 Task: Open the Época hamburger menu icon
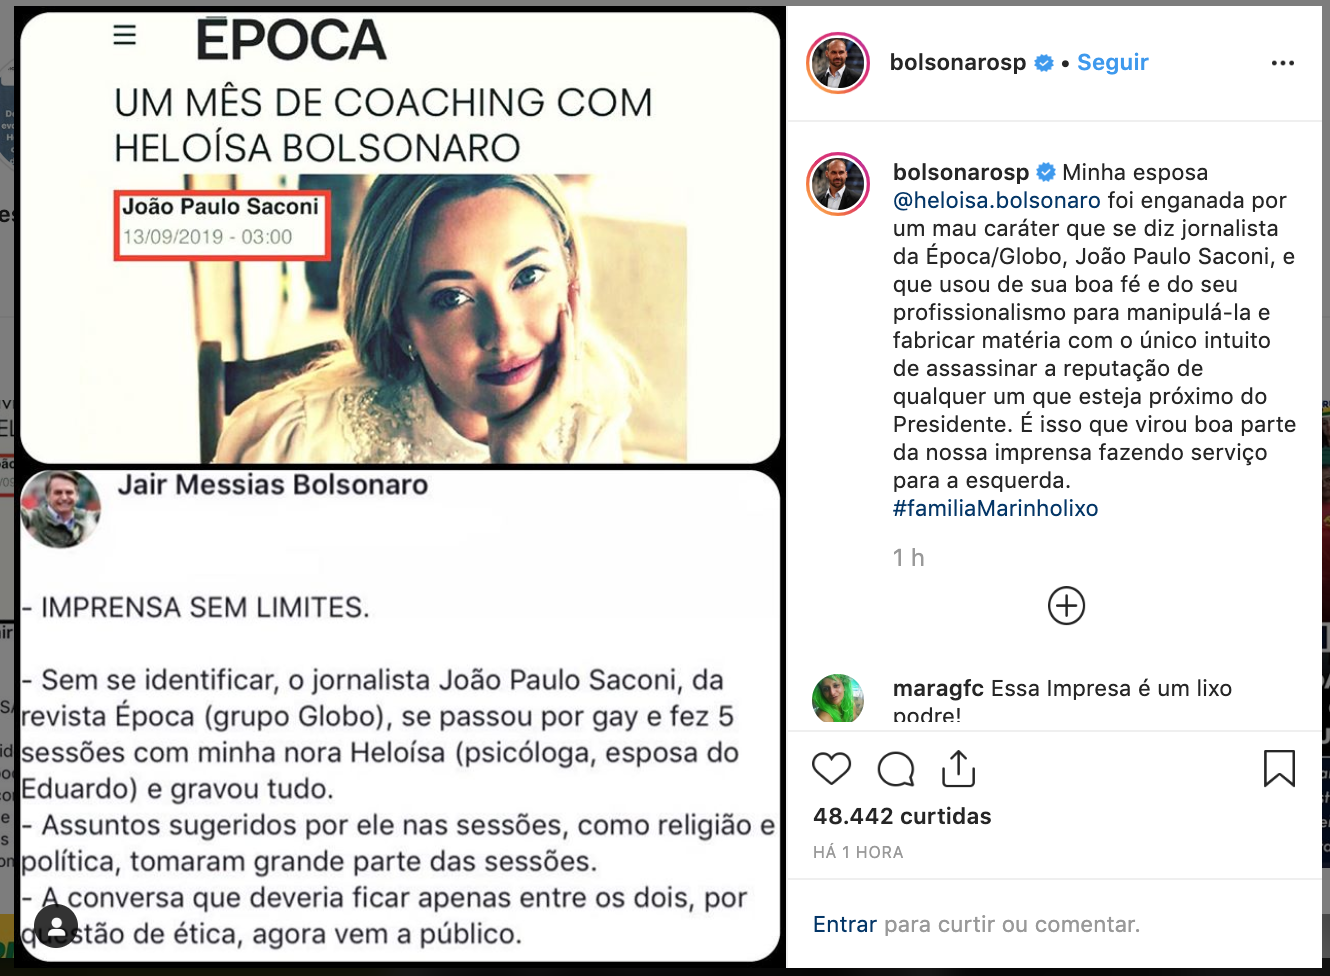pyautogui.click(x=125, y=35)
